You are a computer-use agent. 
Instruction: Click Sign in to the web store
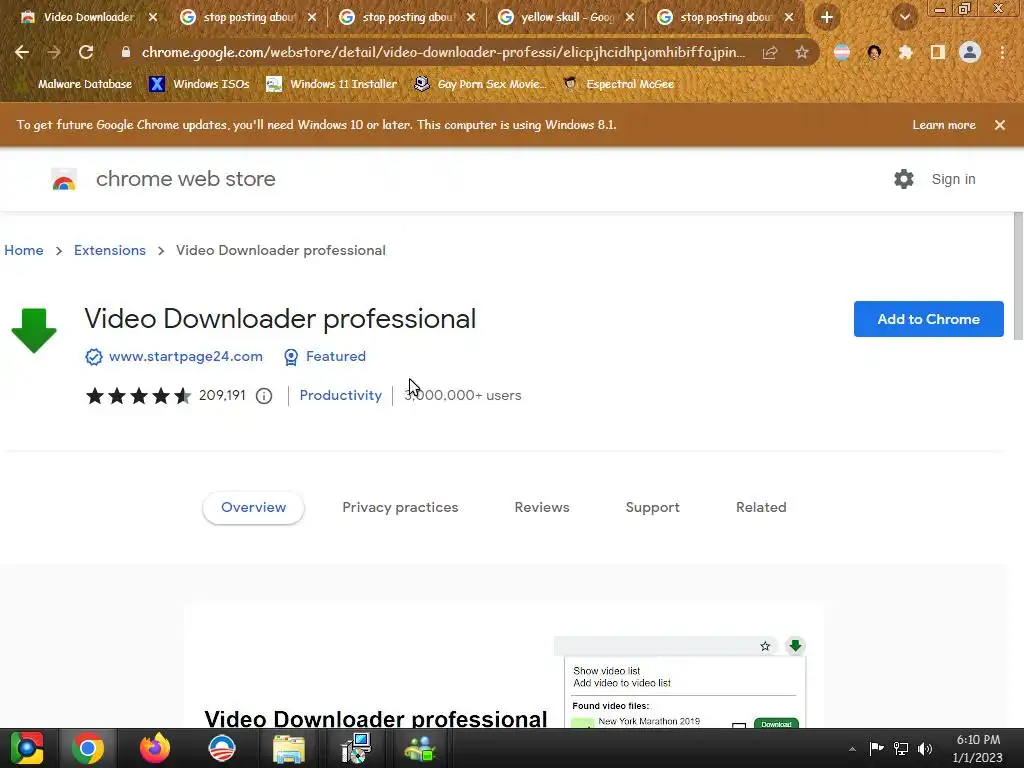point(953,180)
